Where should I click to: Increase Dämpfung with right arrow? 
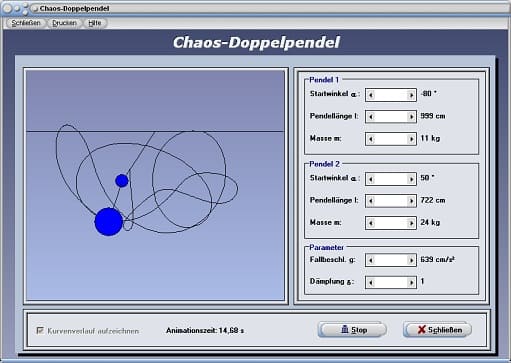[411, 283]
